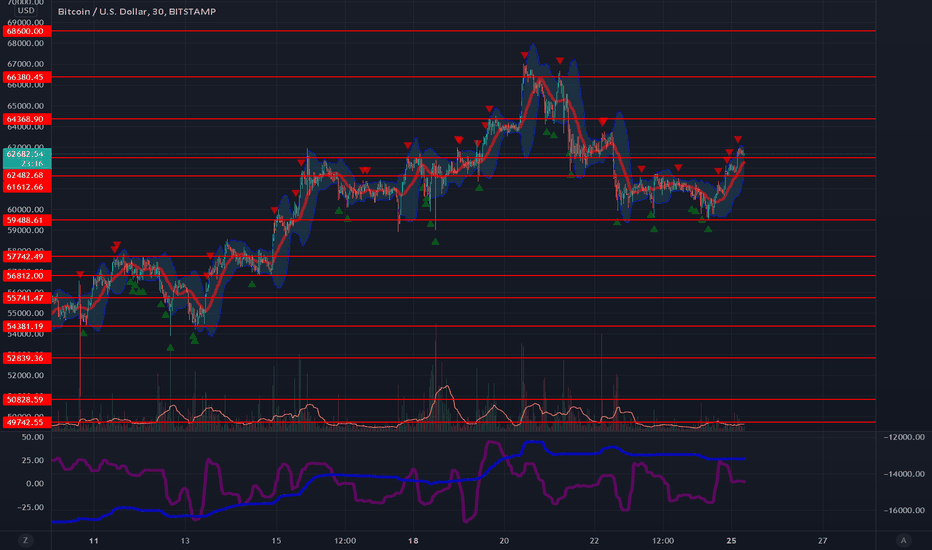Select the 55741.47 price level label

(x=26, y=298)
